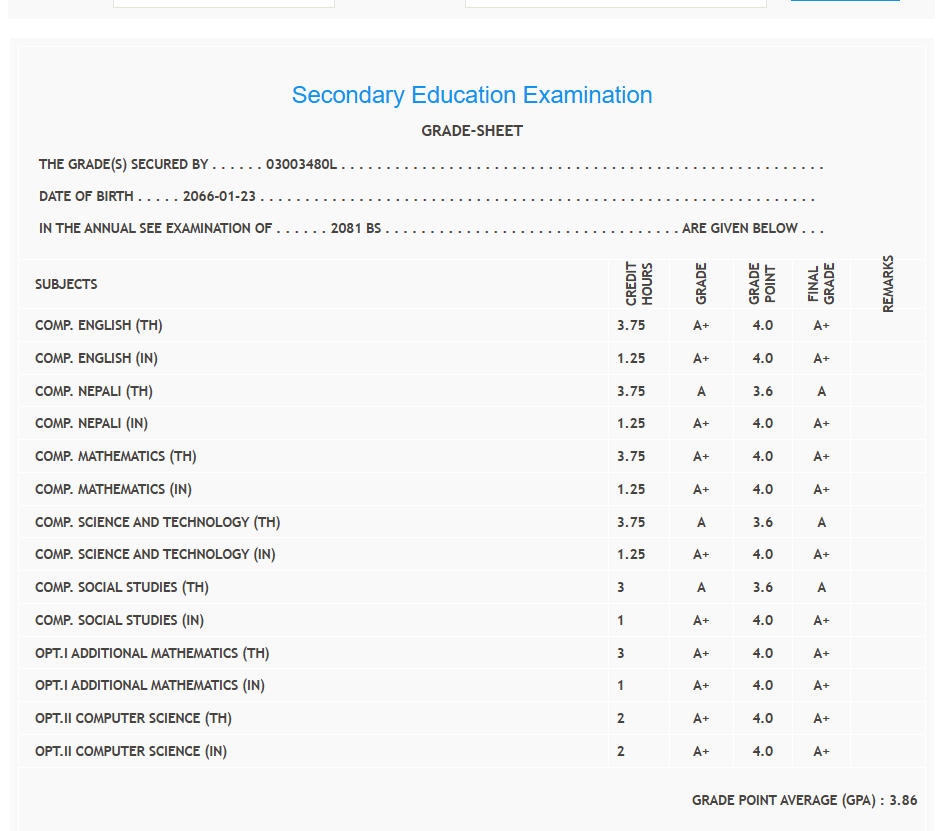951x831 pixels.
Task: Select the COMP. ENGLISH (TH) row label
Action: pyautogui.click(x=98, y=325)
